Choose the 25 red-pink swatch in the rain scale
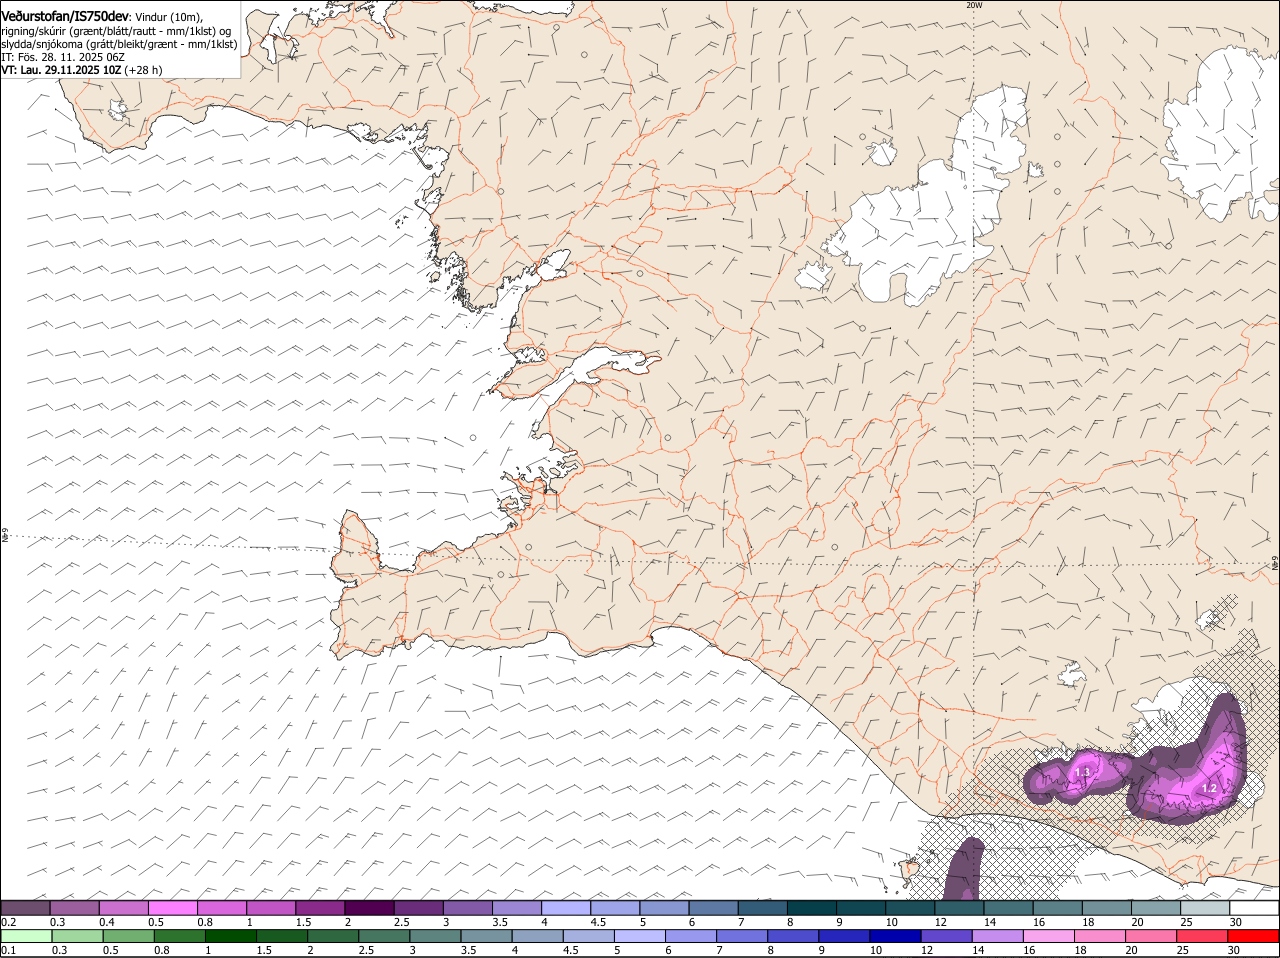Viewport: 1280px width, 958px height. [x=1202, y=936]
